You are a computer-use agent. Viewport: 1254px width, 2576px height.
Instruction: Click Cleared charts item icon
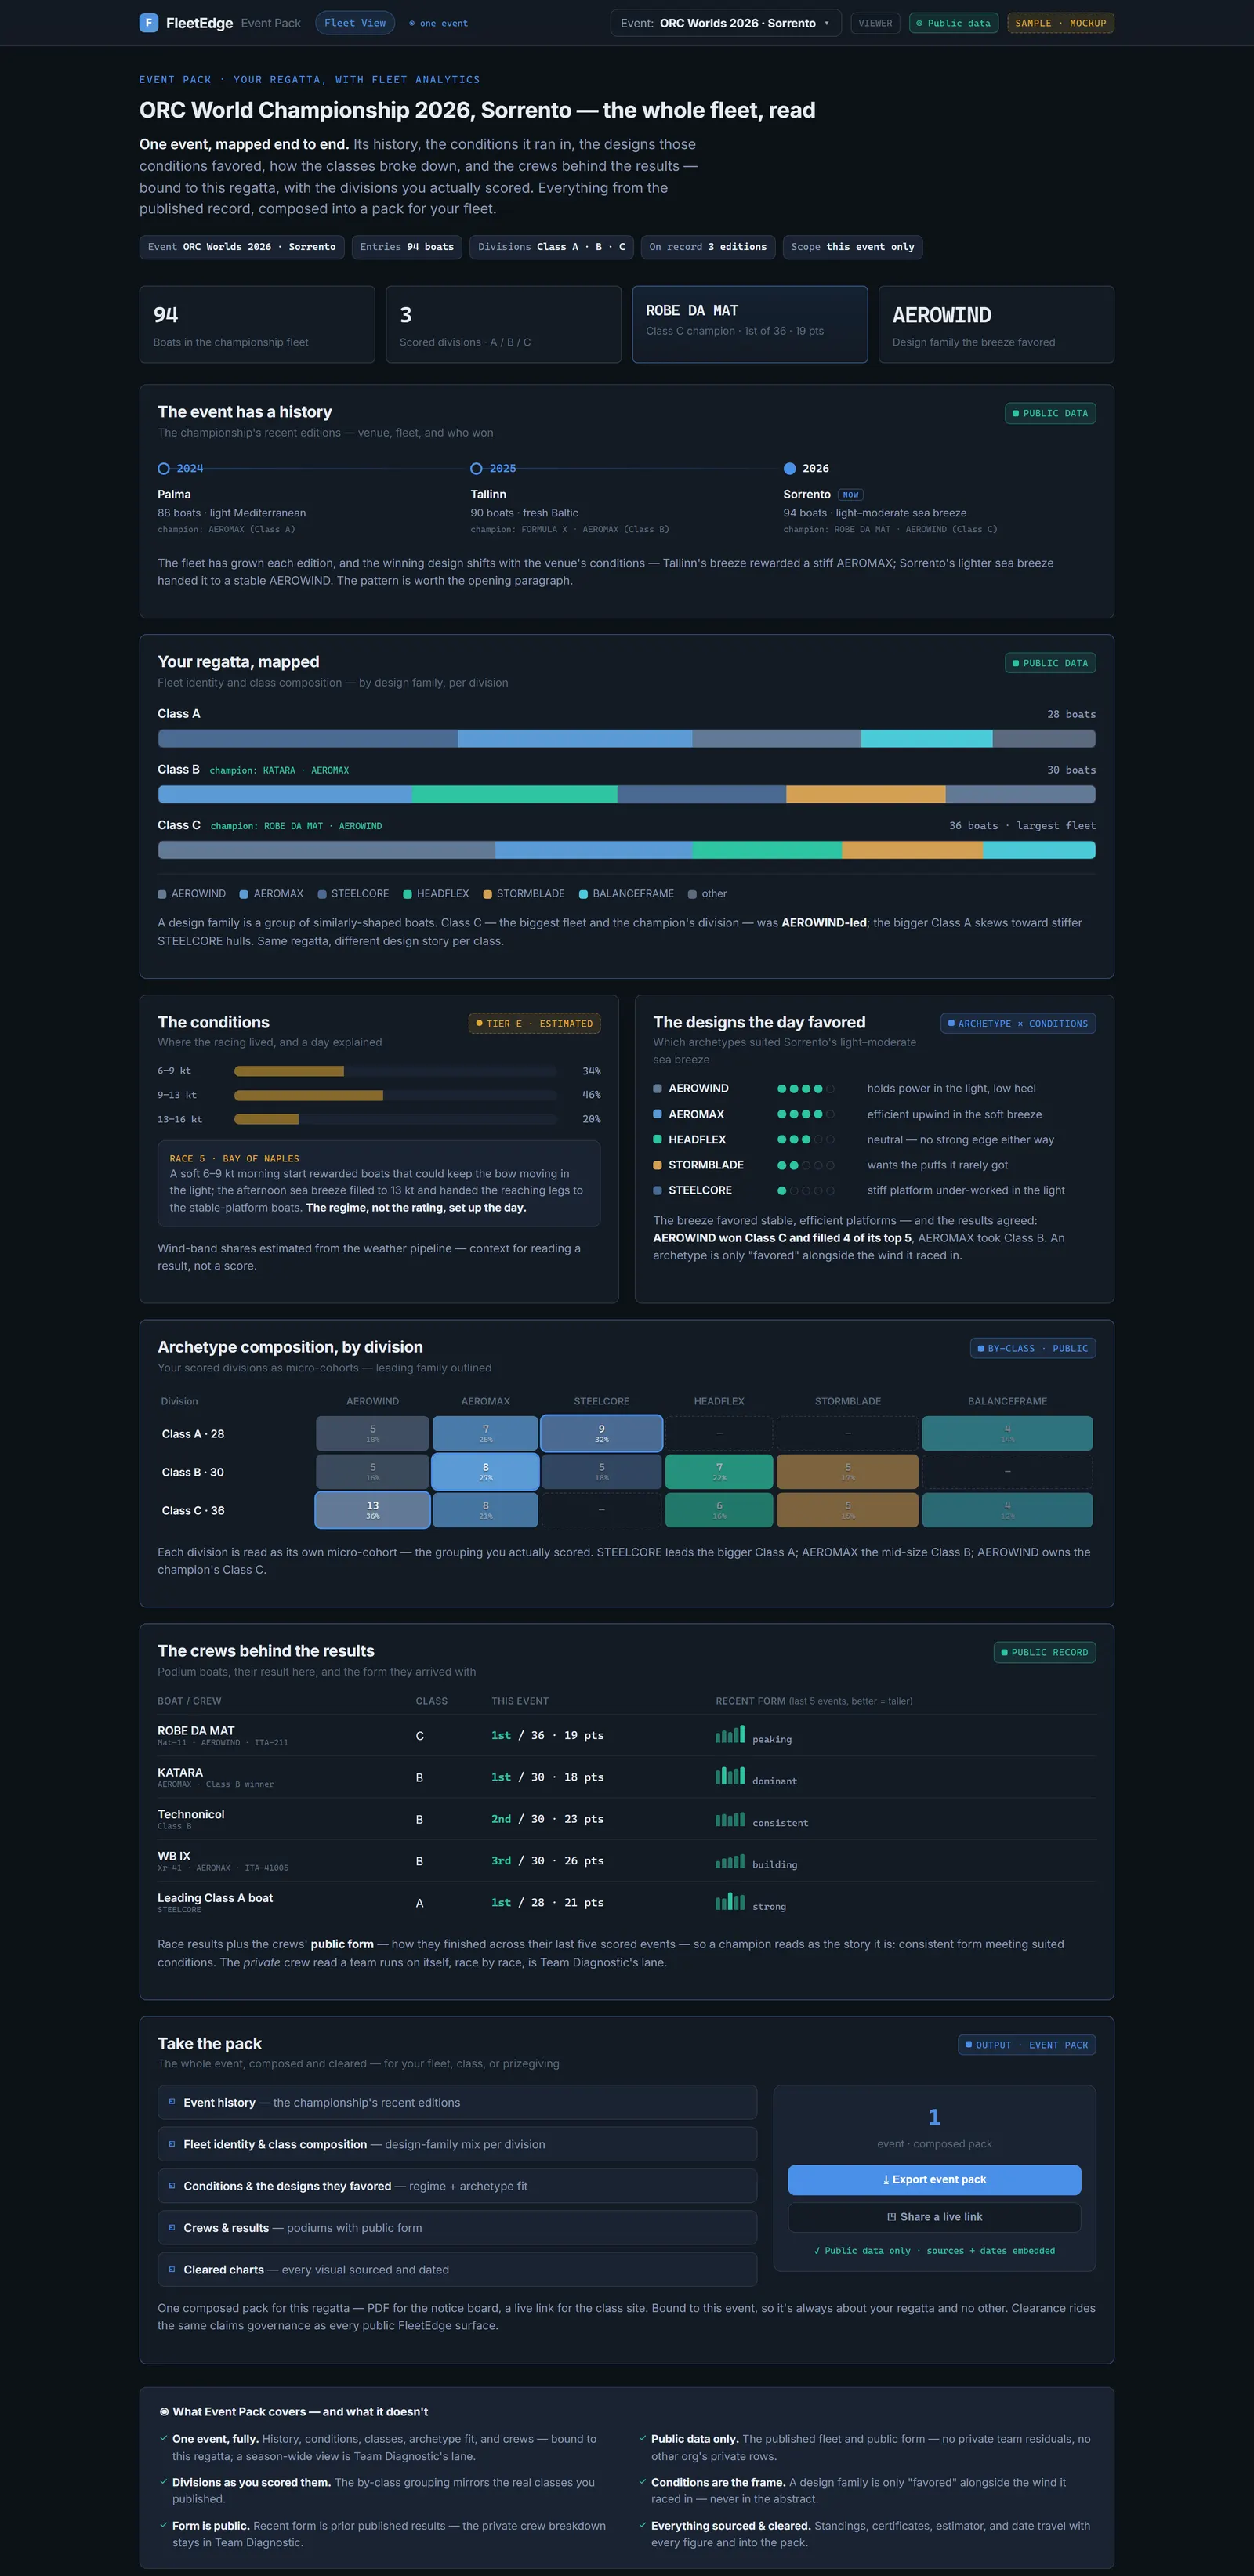pyautogui.click(x=172, y=2270)
